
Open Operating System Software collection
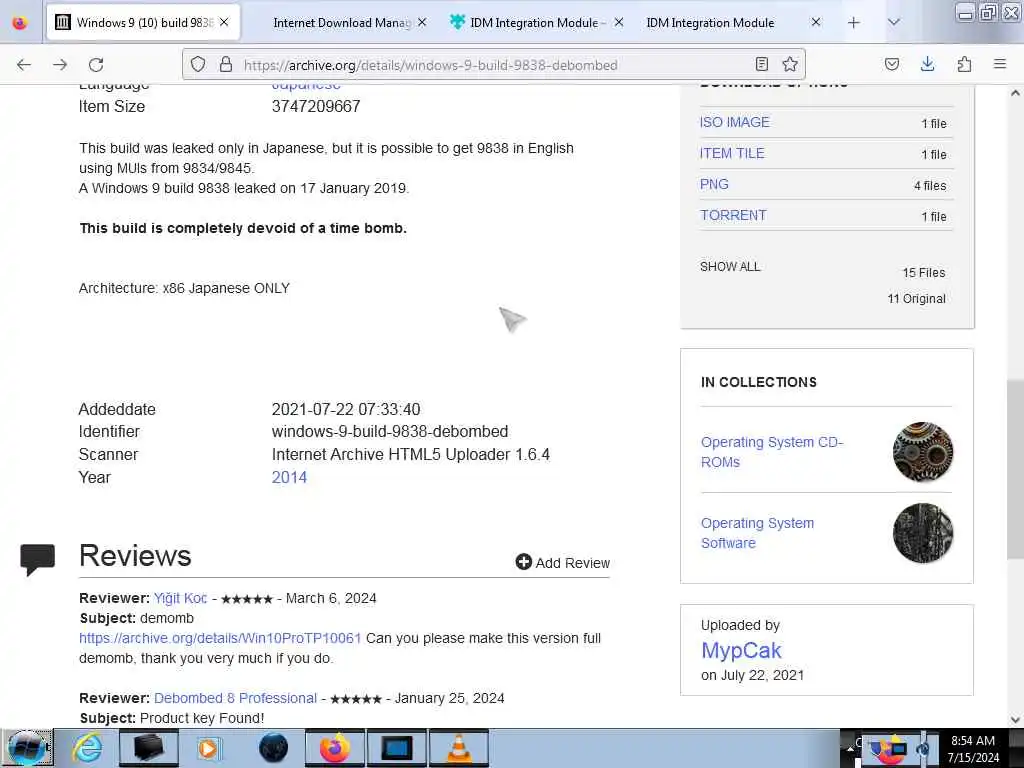click(758, 533)
